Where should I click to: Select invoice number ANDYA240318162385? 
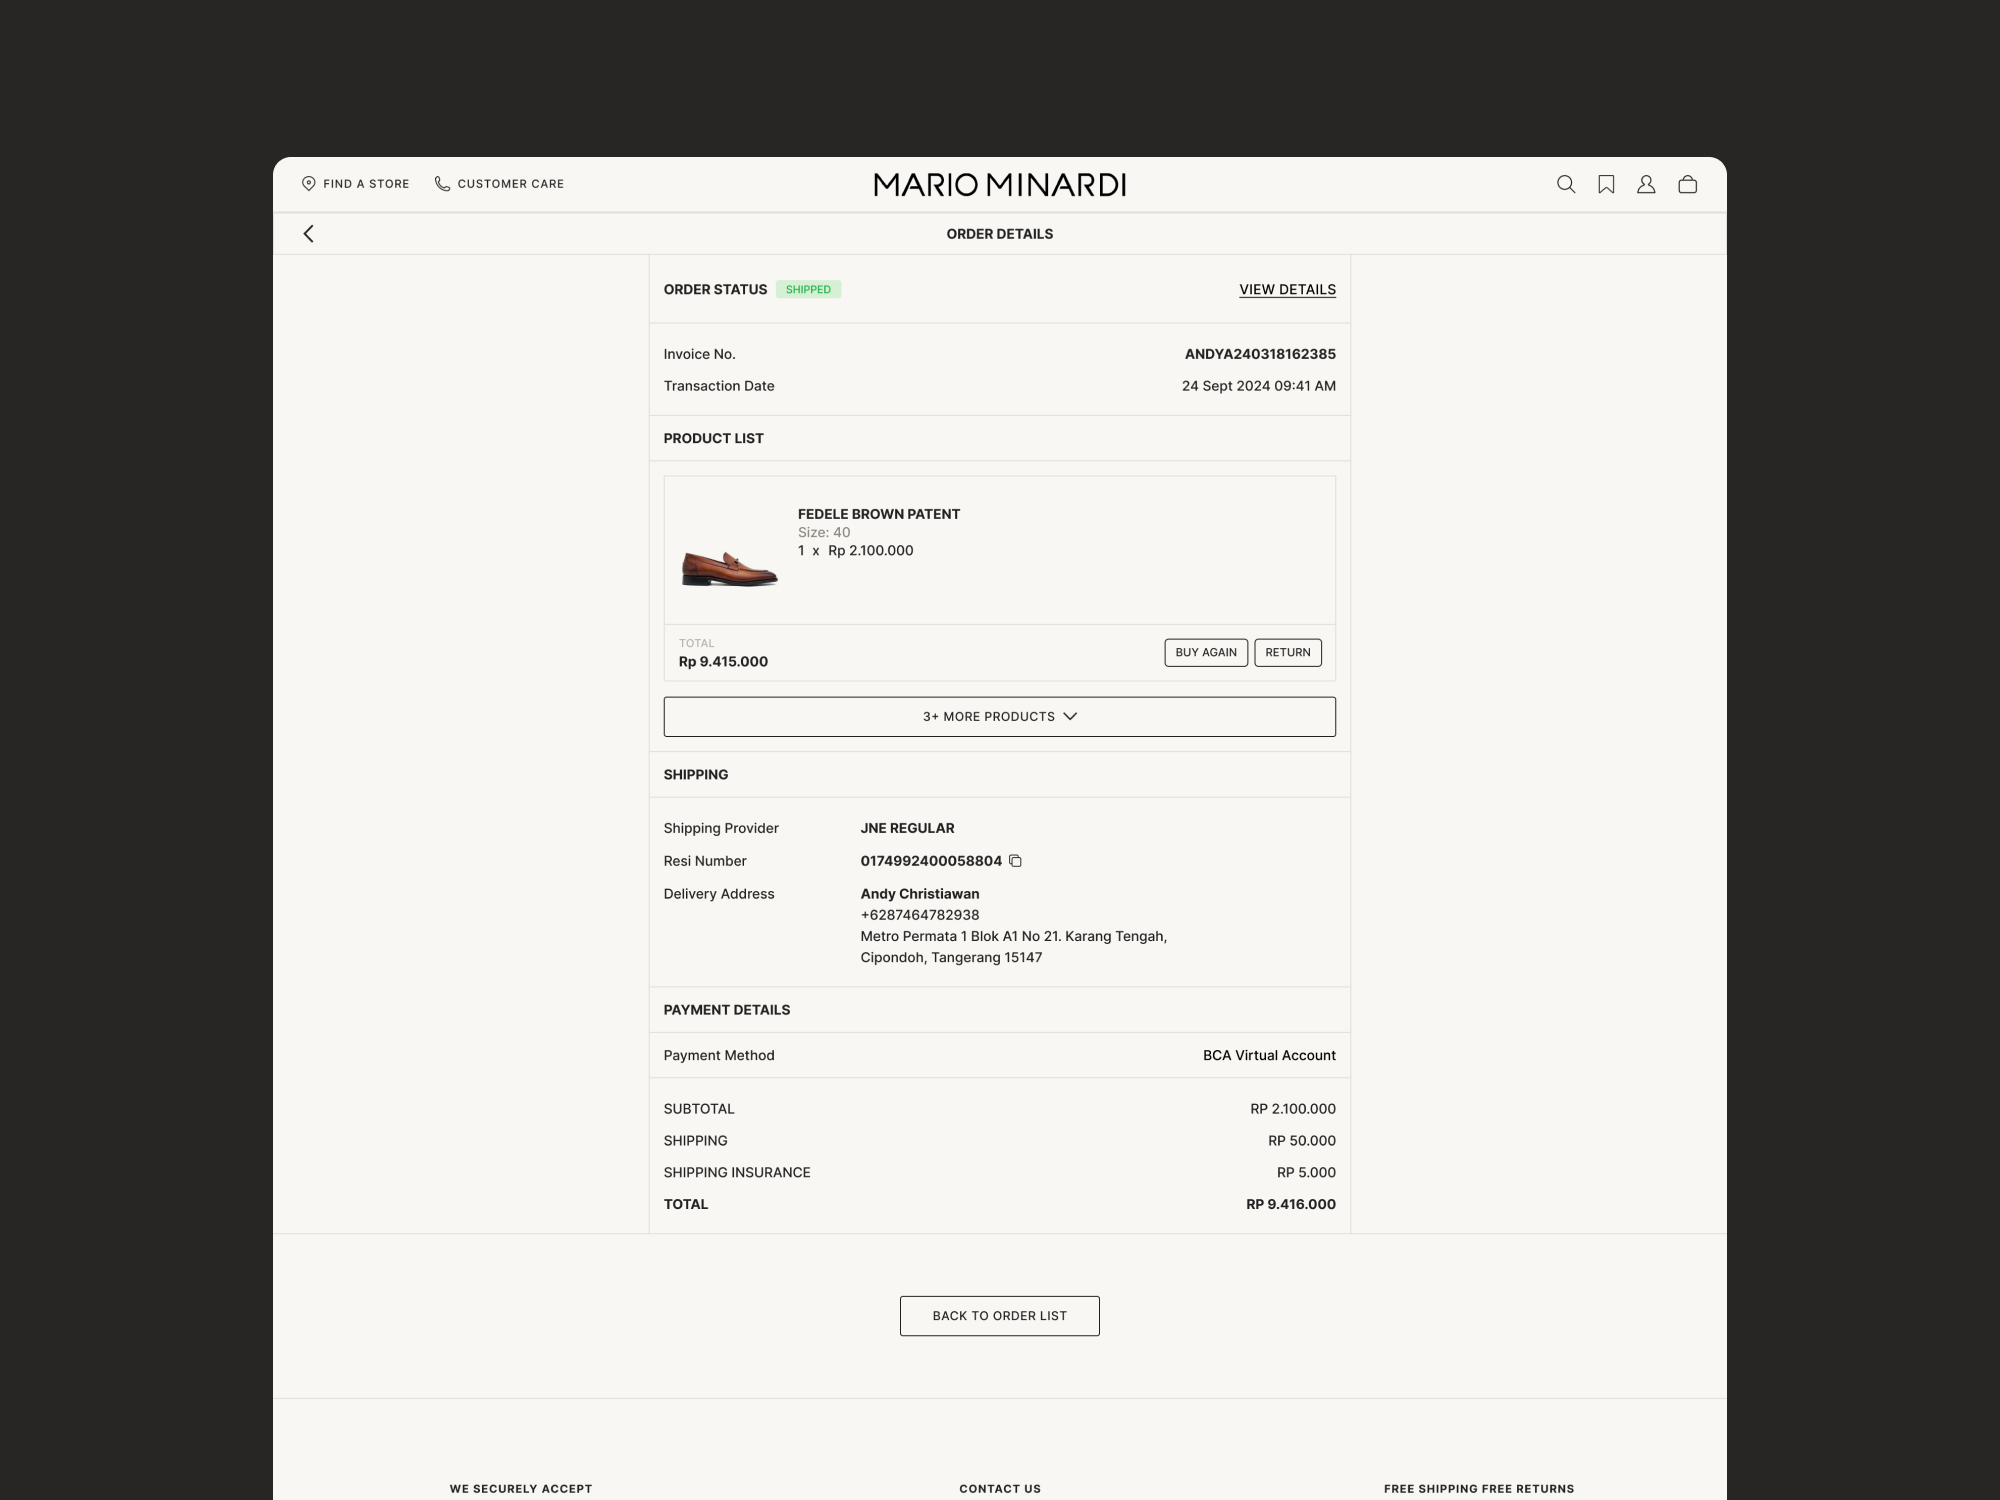[1260, 354]
